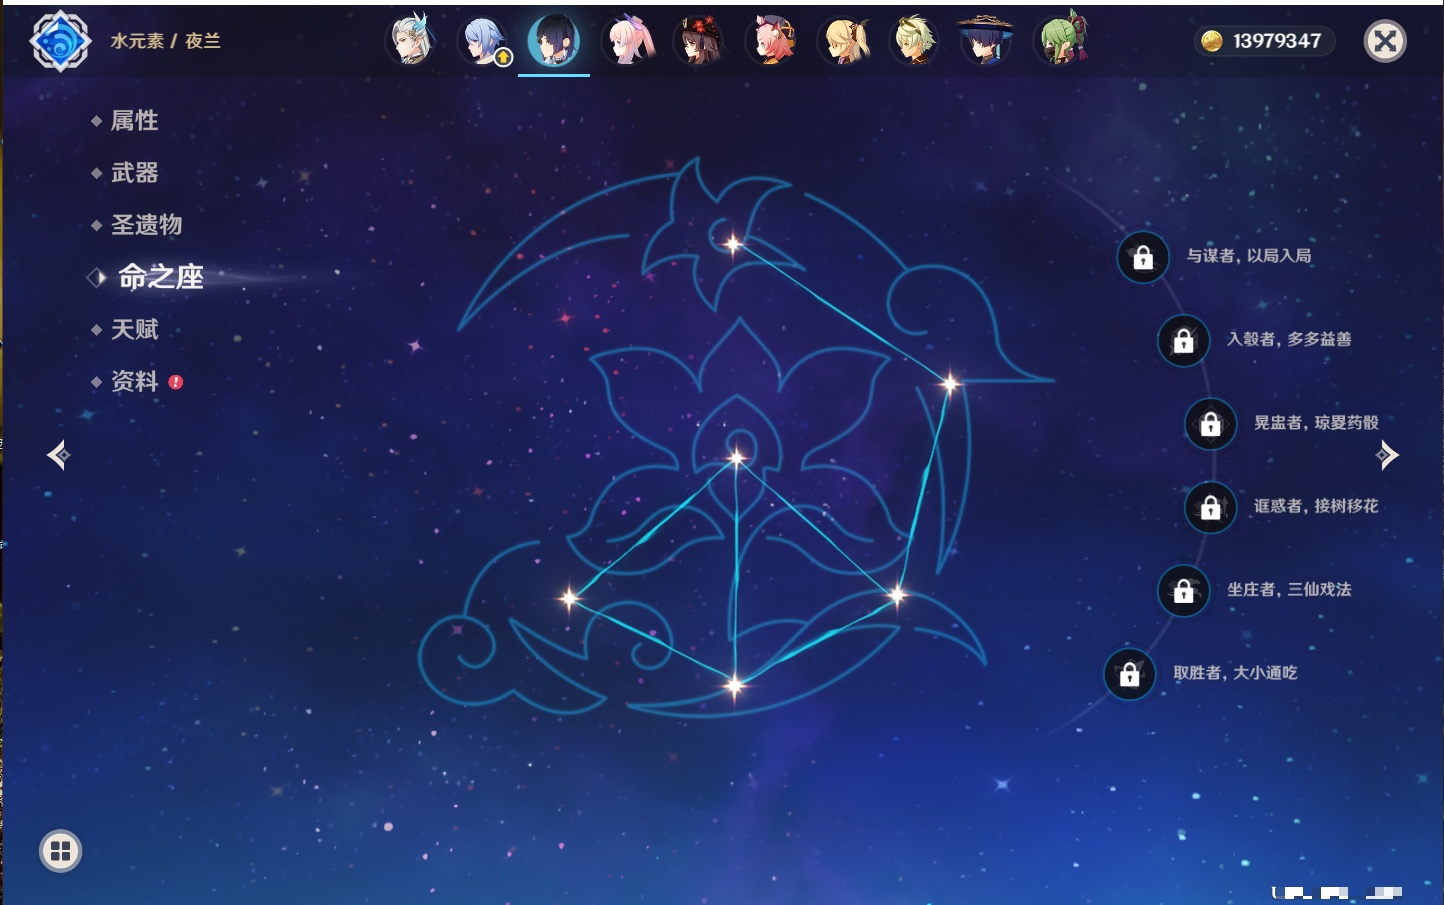This screenshot has width=1444, height=905.
Task: Switch to next character with right arrow
Action: point(1387,455)
